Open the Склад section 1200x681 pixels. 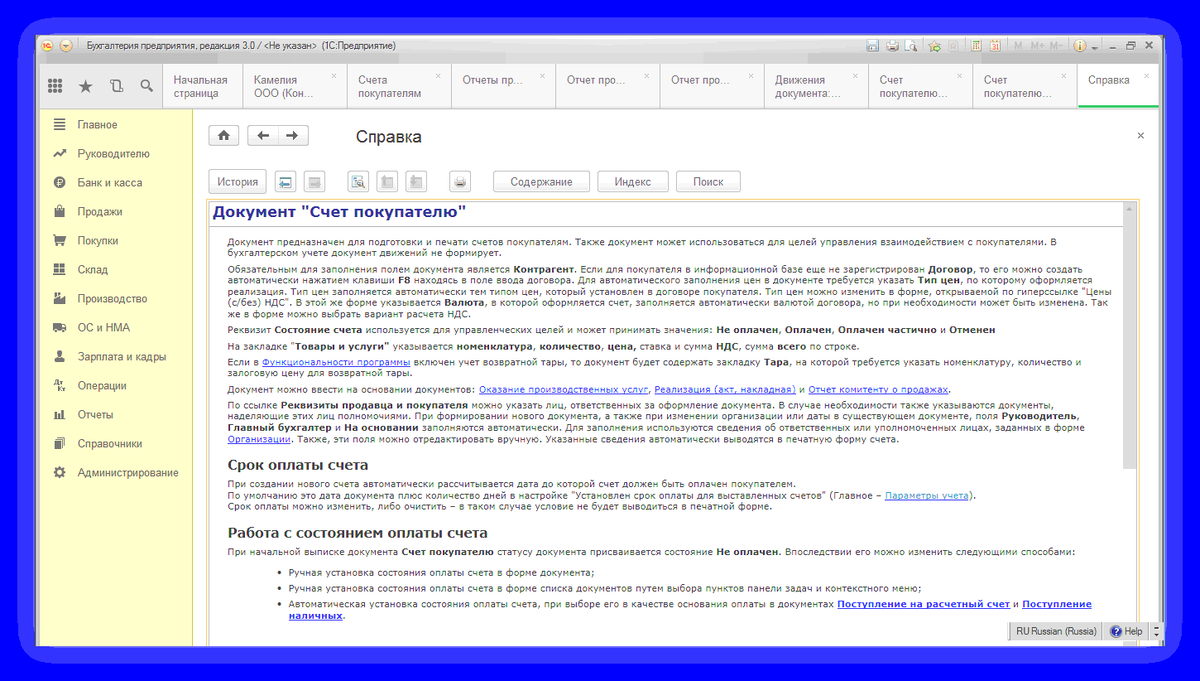[x=92, y=270]
